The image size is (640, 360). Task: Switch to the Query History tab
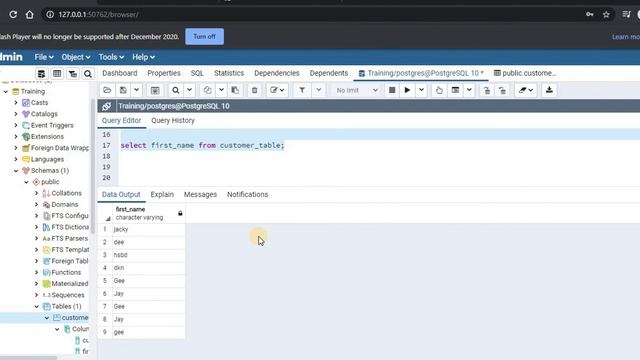[x=173, y=120]
